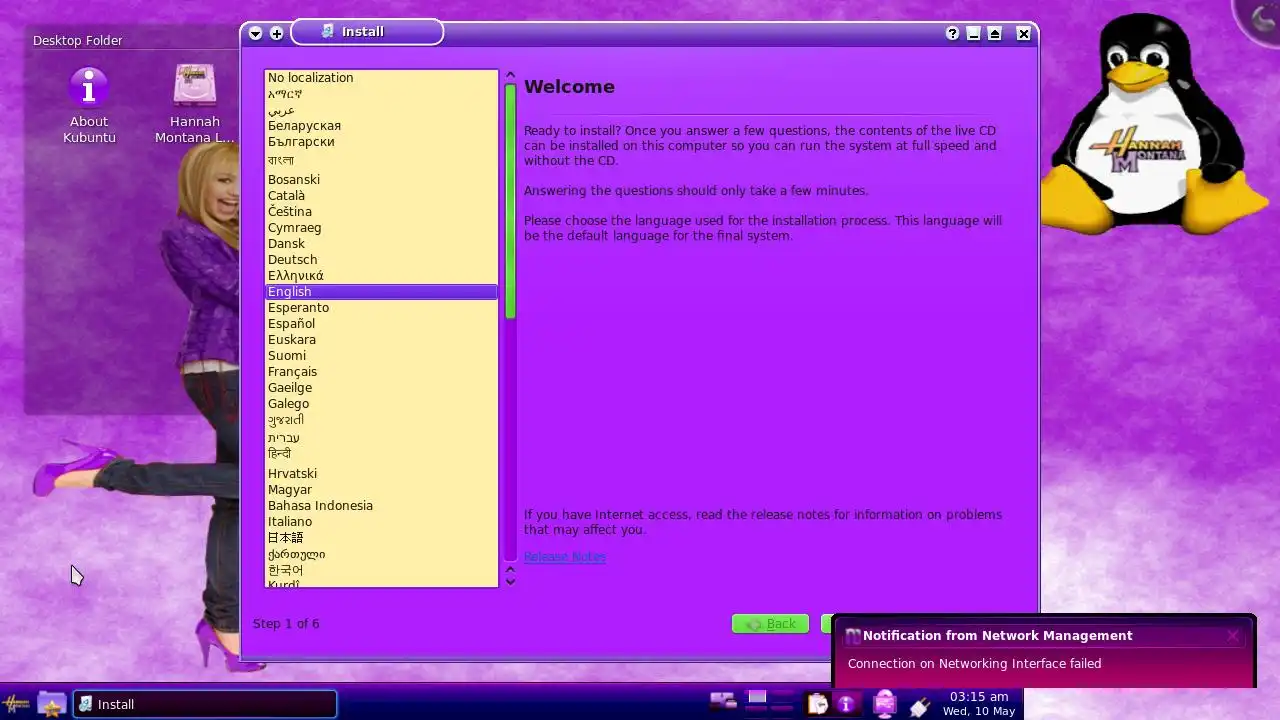Select 'Suomi' in the language list
Viewport: 1280px width, 720px height.
pyautogui.click(x=381, y=356)
